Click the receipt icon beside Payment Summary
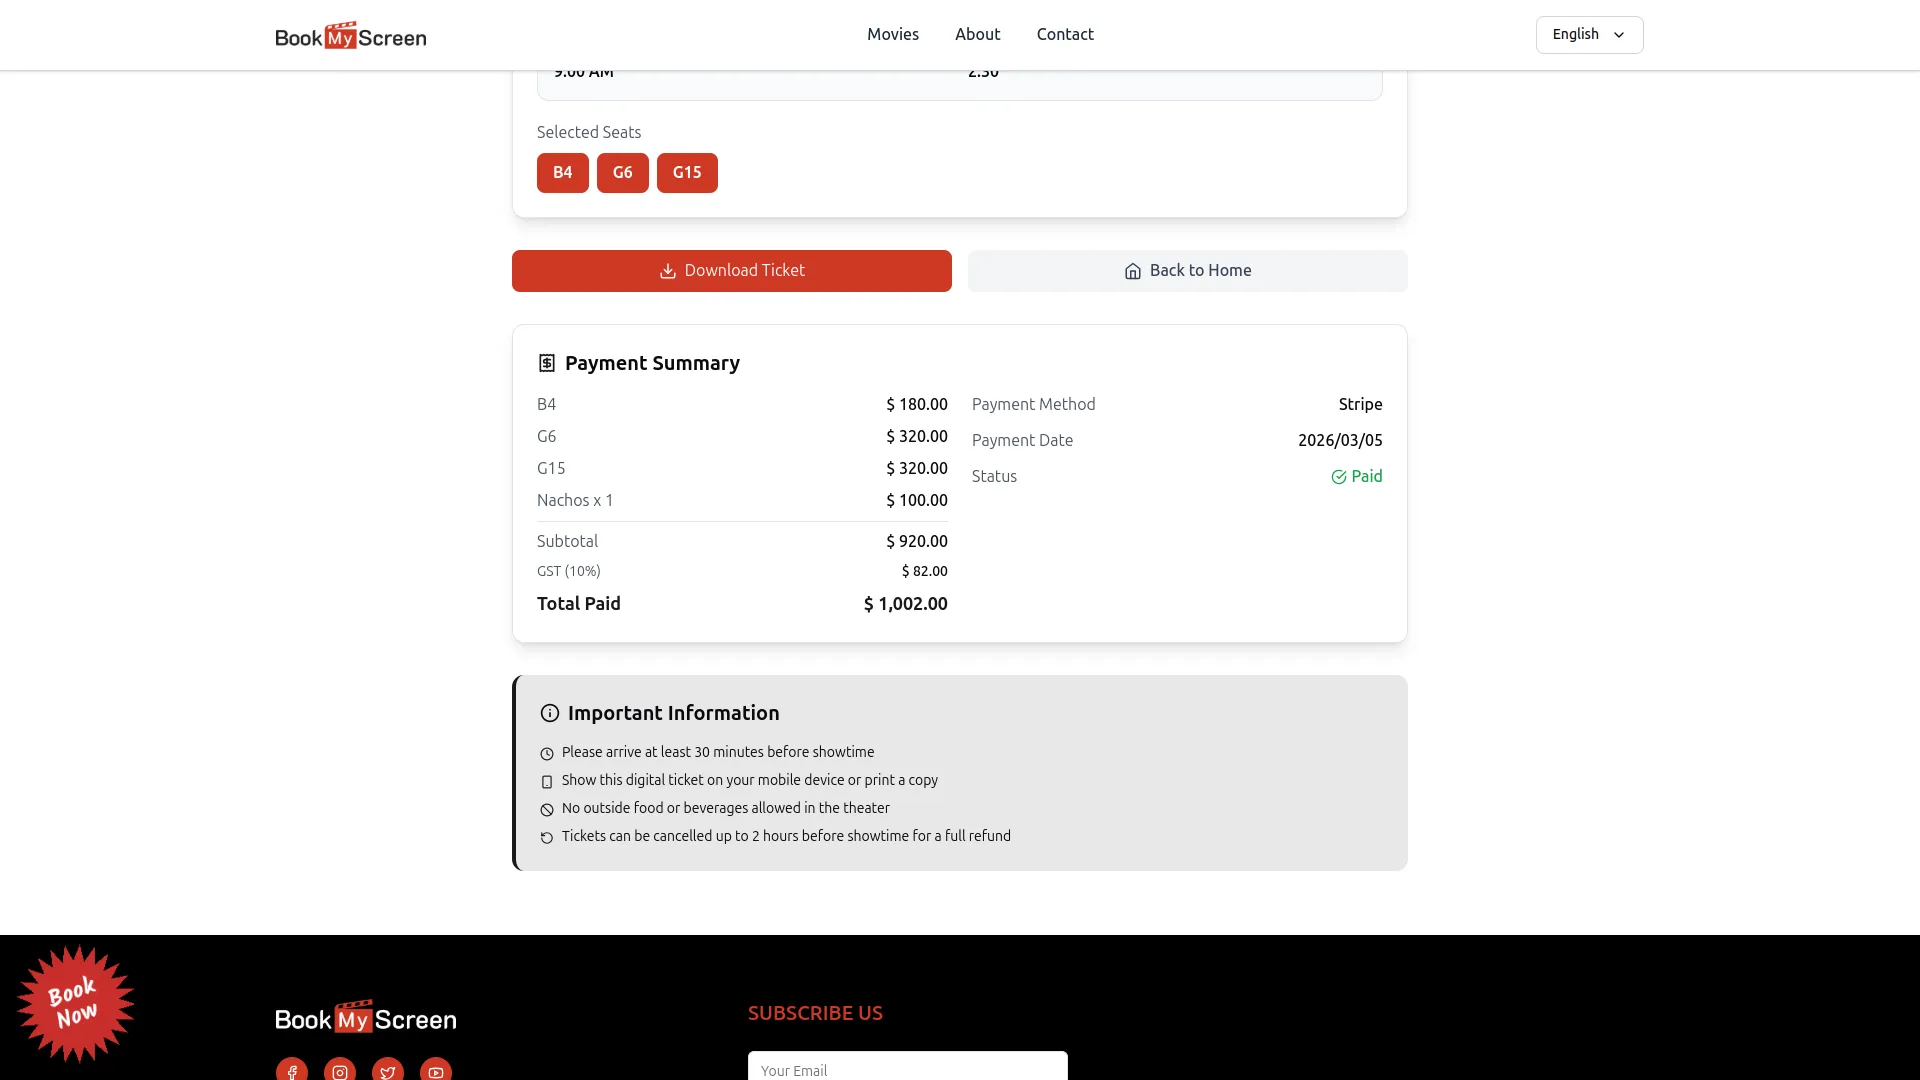The image size is (1920, 1080). (x=547, y=363)
